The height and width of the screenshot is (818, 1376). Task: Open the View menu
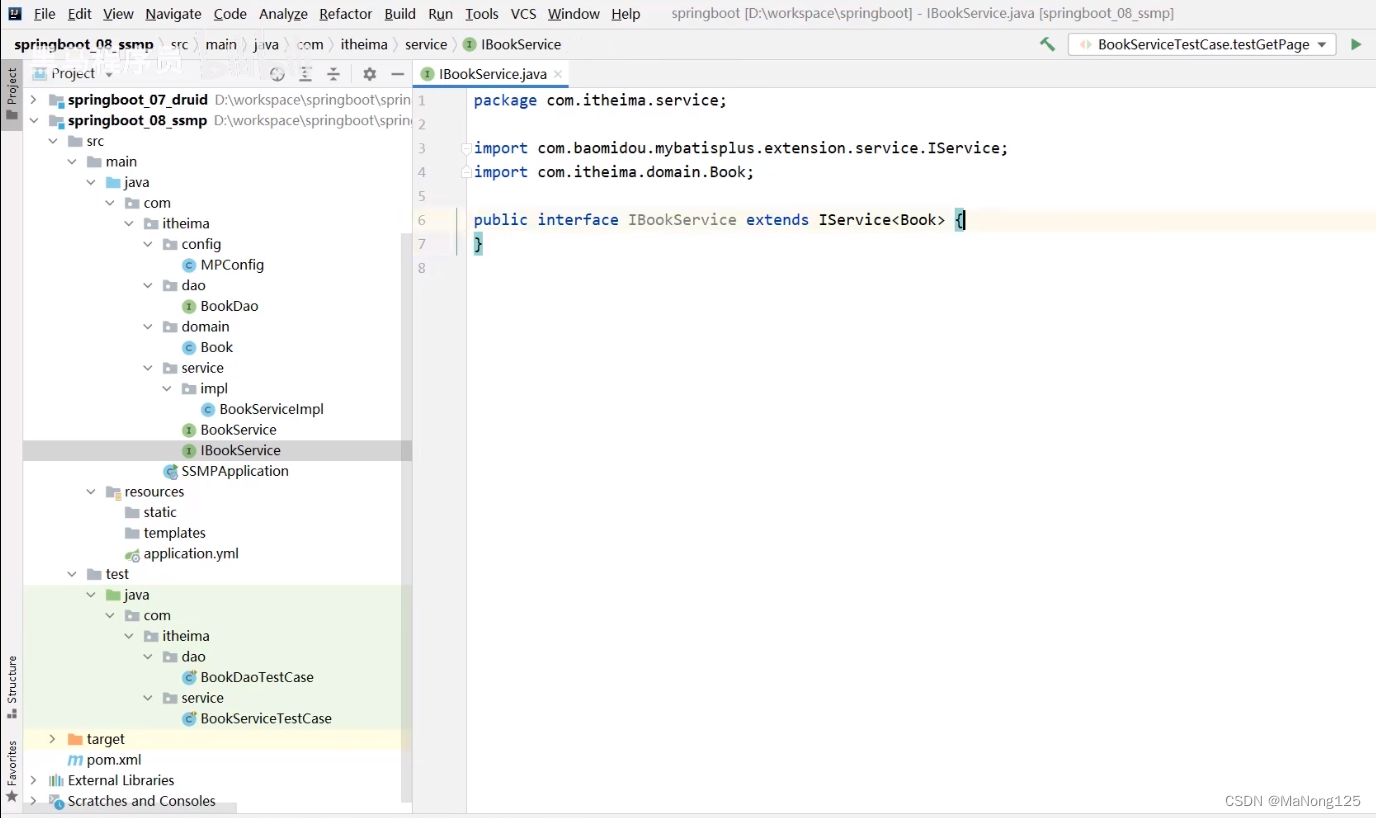pyautogui.click(x=118, y=14)
